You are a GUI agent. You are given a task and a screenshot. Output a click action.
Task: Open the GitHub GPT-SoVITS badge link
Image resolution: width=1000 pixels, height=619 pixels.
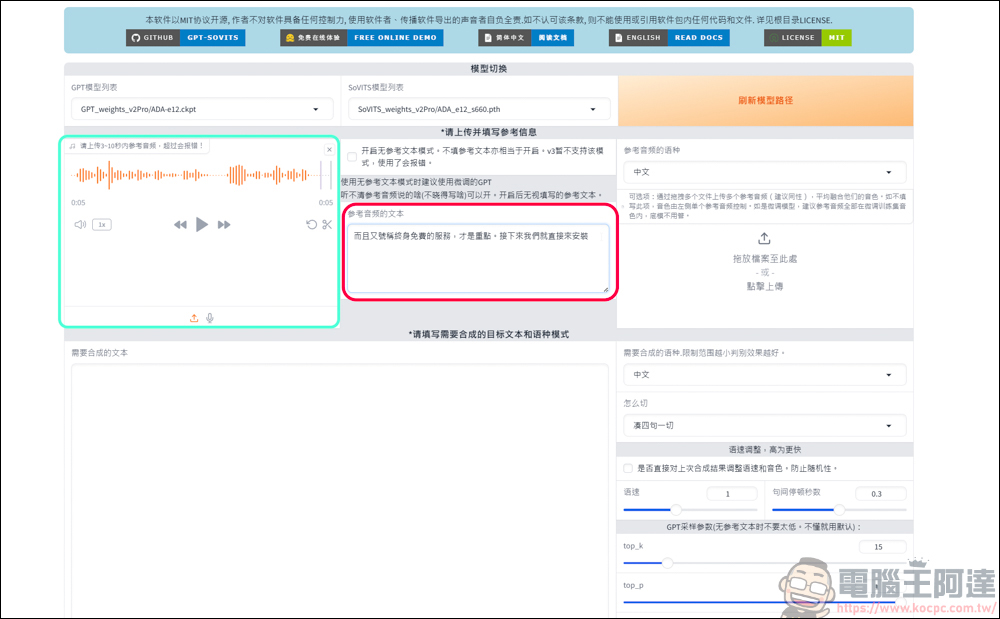pyautogui.click(x=186, y=38)
